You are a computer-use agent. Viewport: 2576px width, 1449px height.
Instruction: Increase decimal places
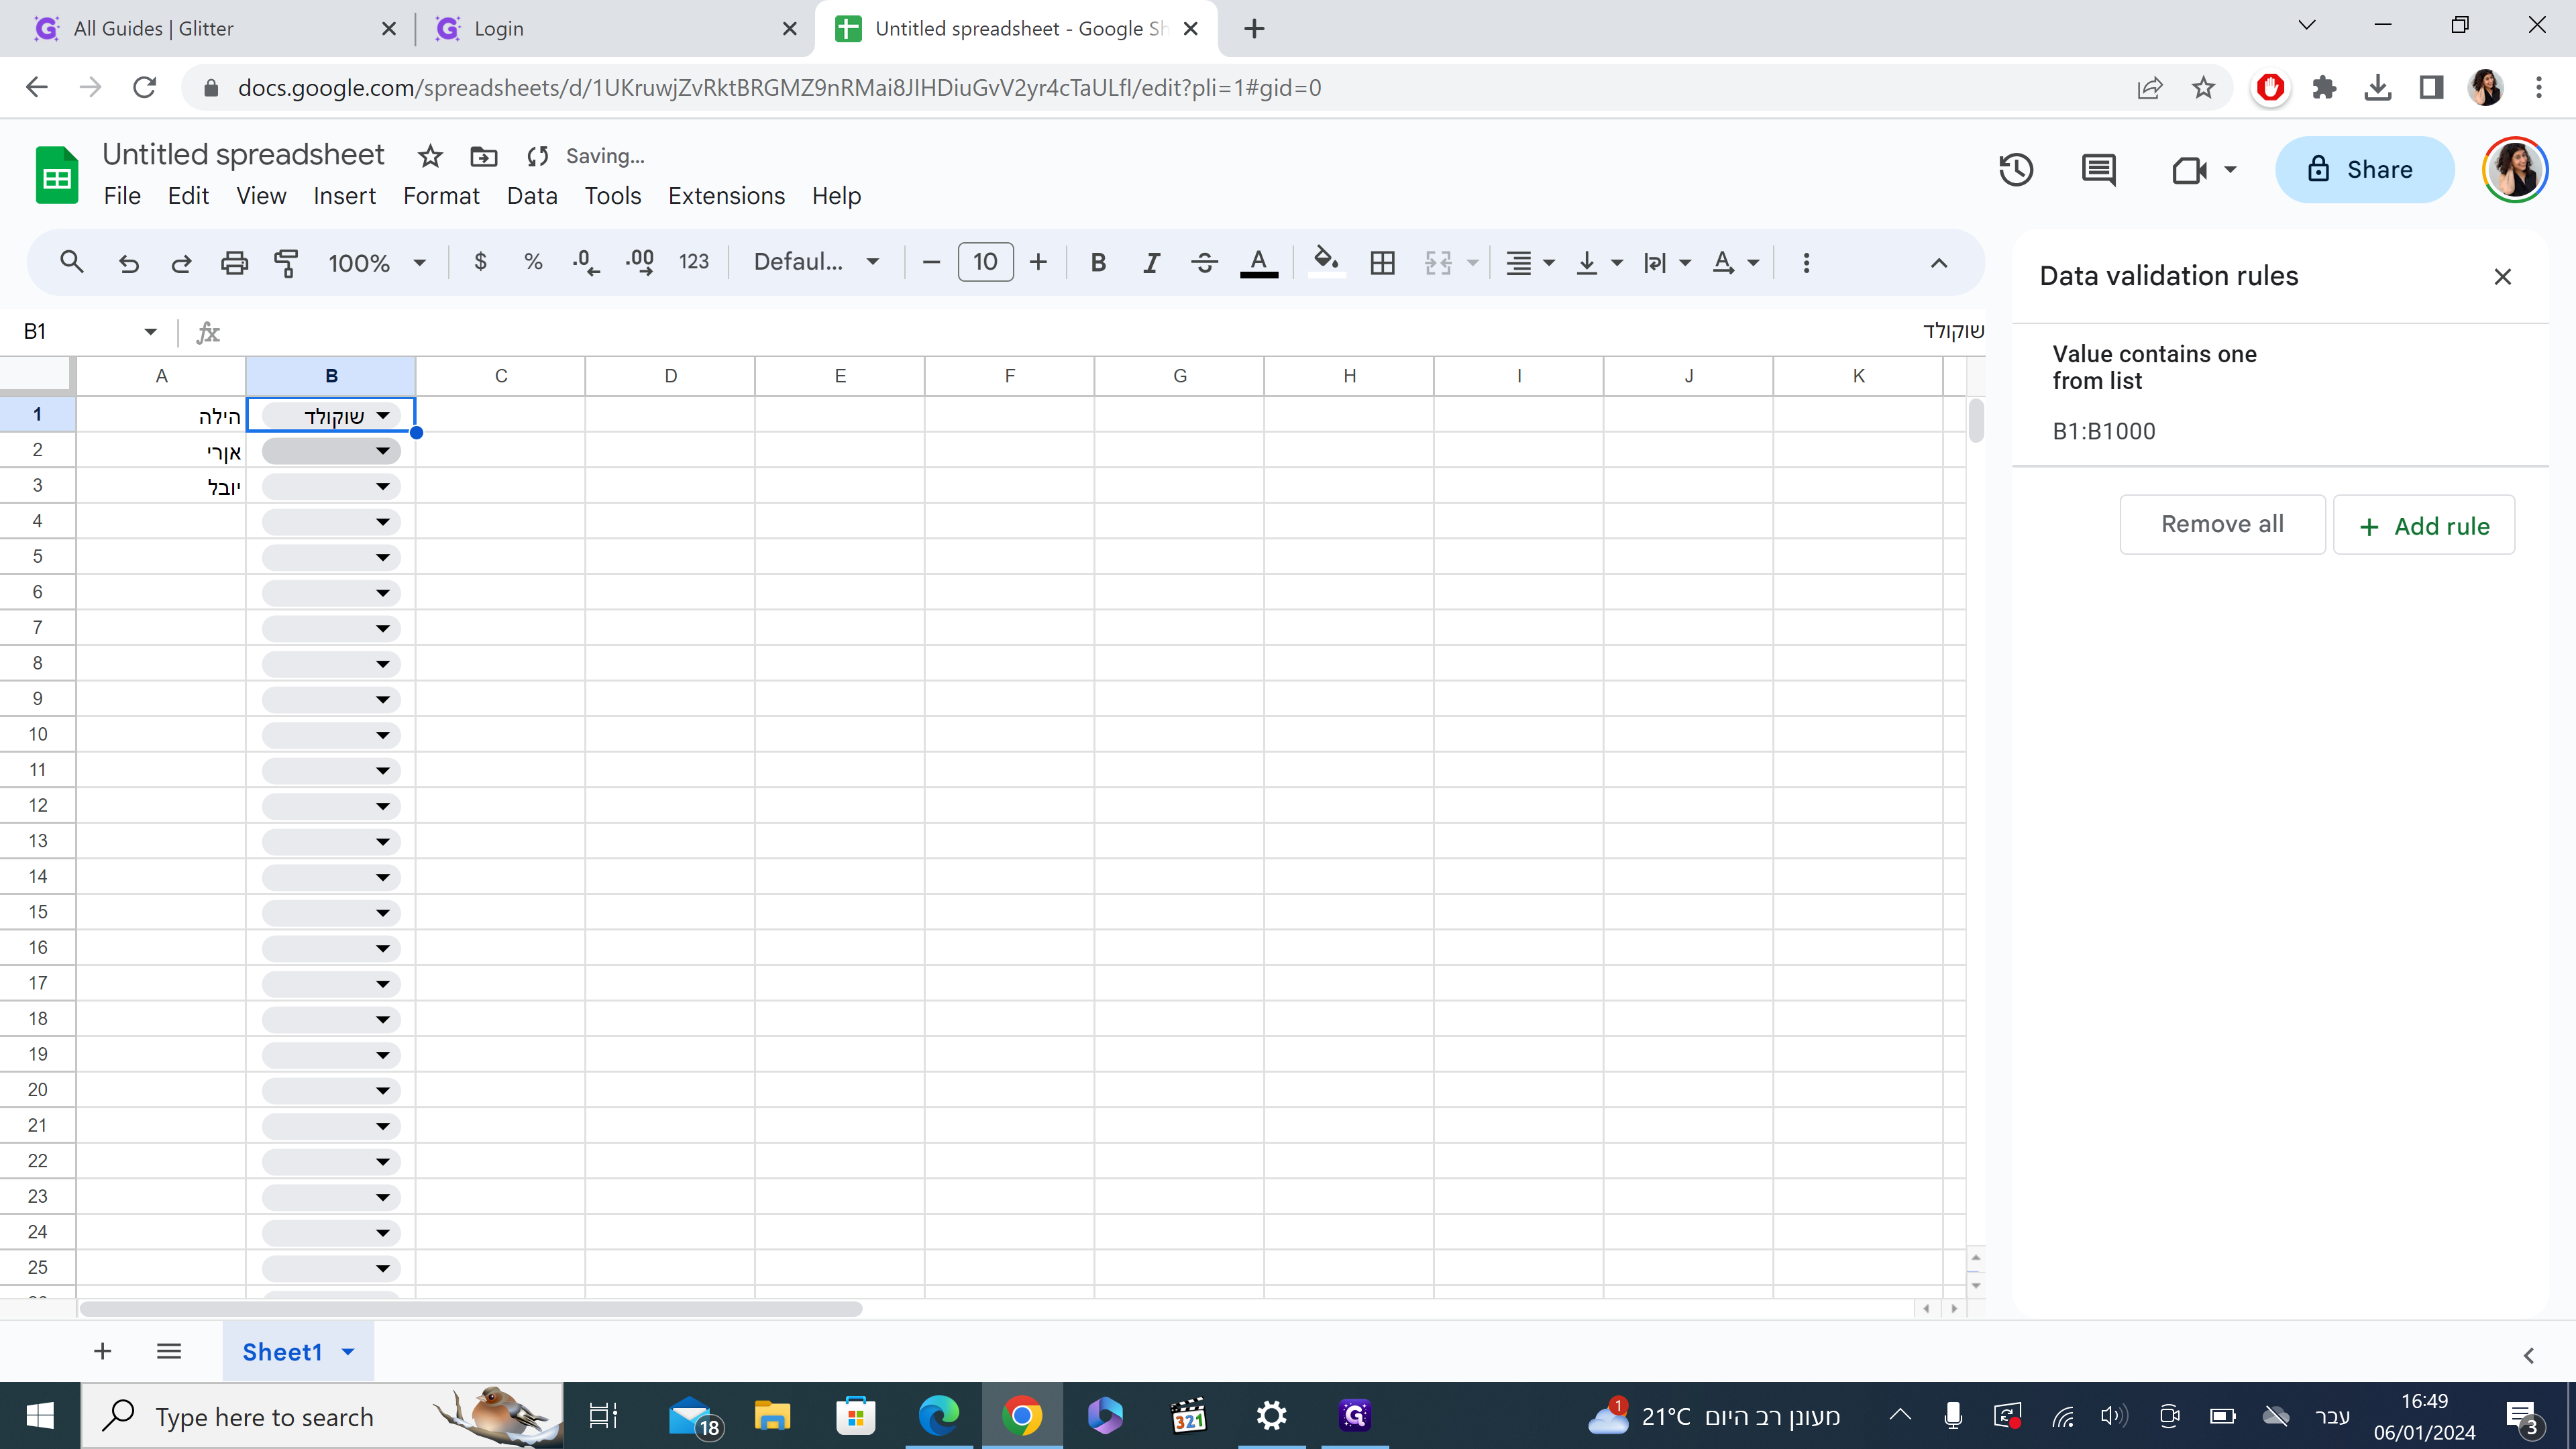click(x=640, y=262)
